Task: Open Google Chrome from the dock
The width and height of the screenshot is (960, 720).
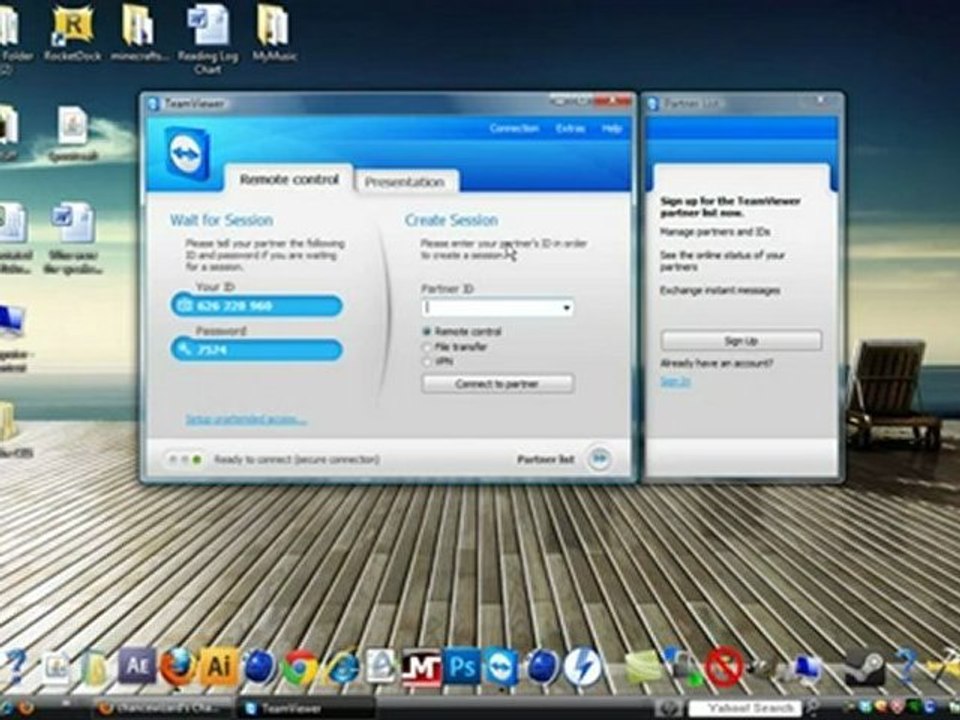Action: tap(298, 667)
